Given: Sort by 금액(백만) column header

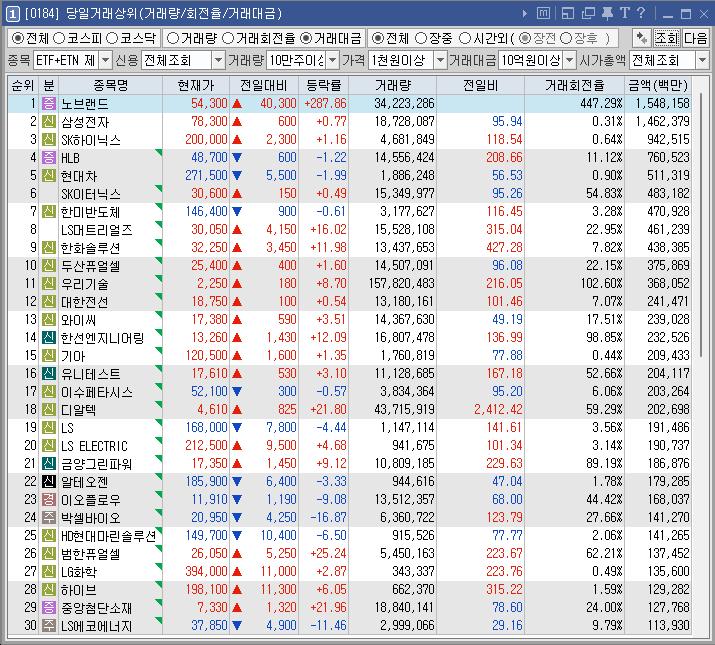Looking at the screenshot, I should pyautogui.click(x=658, y=85).
